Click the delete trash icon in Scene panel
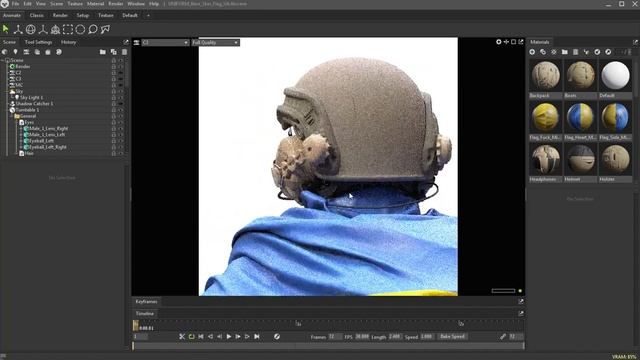The height and width of the screenshot is (360, 640). pyautogui.click(x=124, y=52)
